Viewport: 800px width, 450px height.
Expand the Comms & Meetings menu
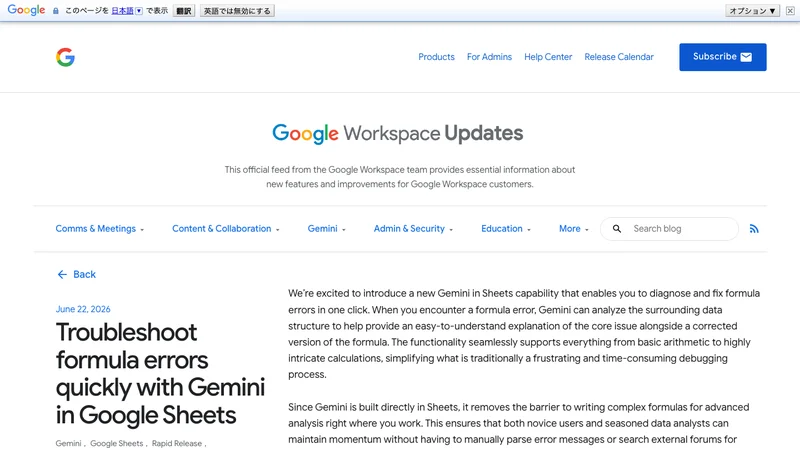click(99, 229)
